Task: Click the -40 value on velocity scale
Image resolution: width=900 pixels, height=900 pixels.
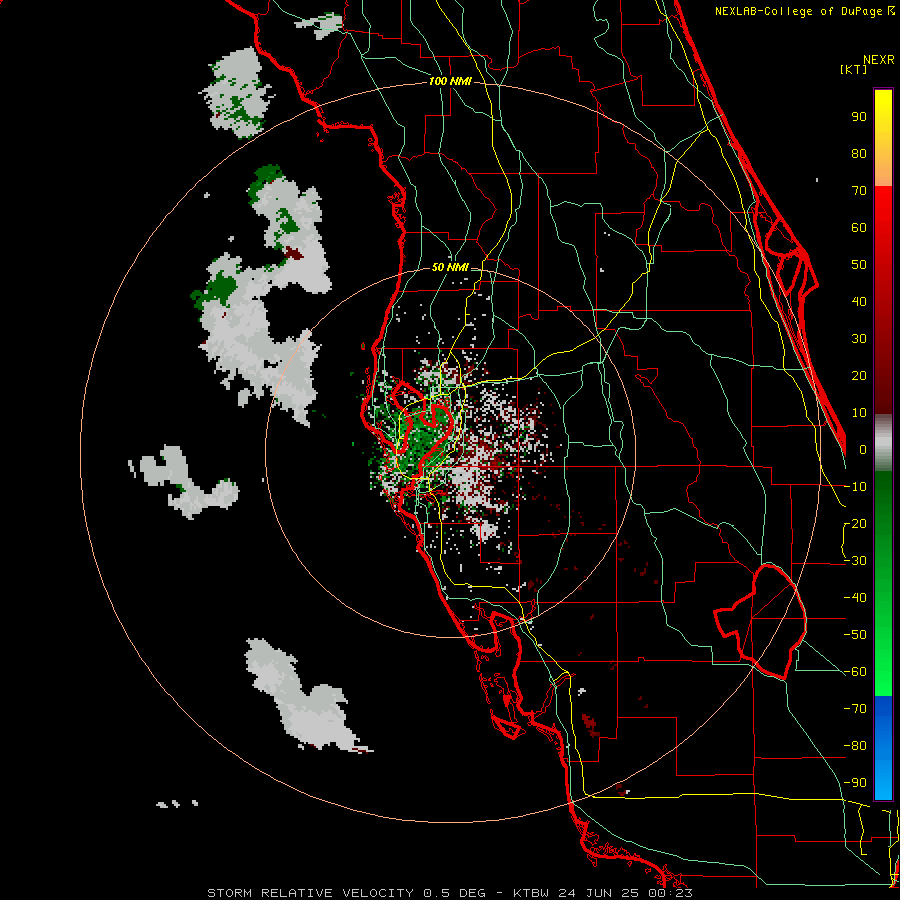Action: tap(855, 598)
